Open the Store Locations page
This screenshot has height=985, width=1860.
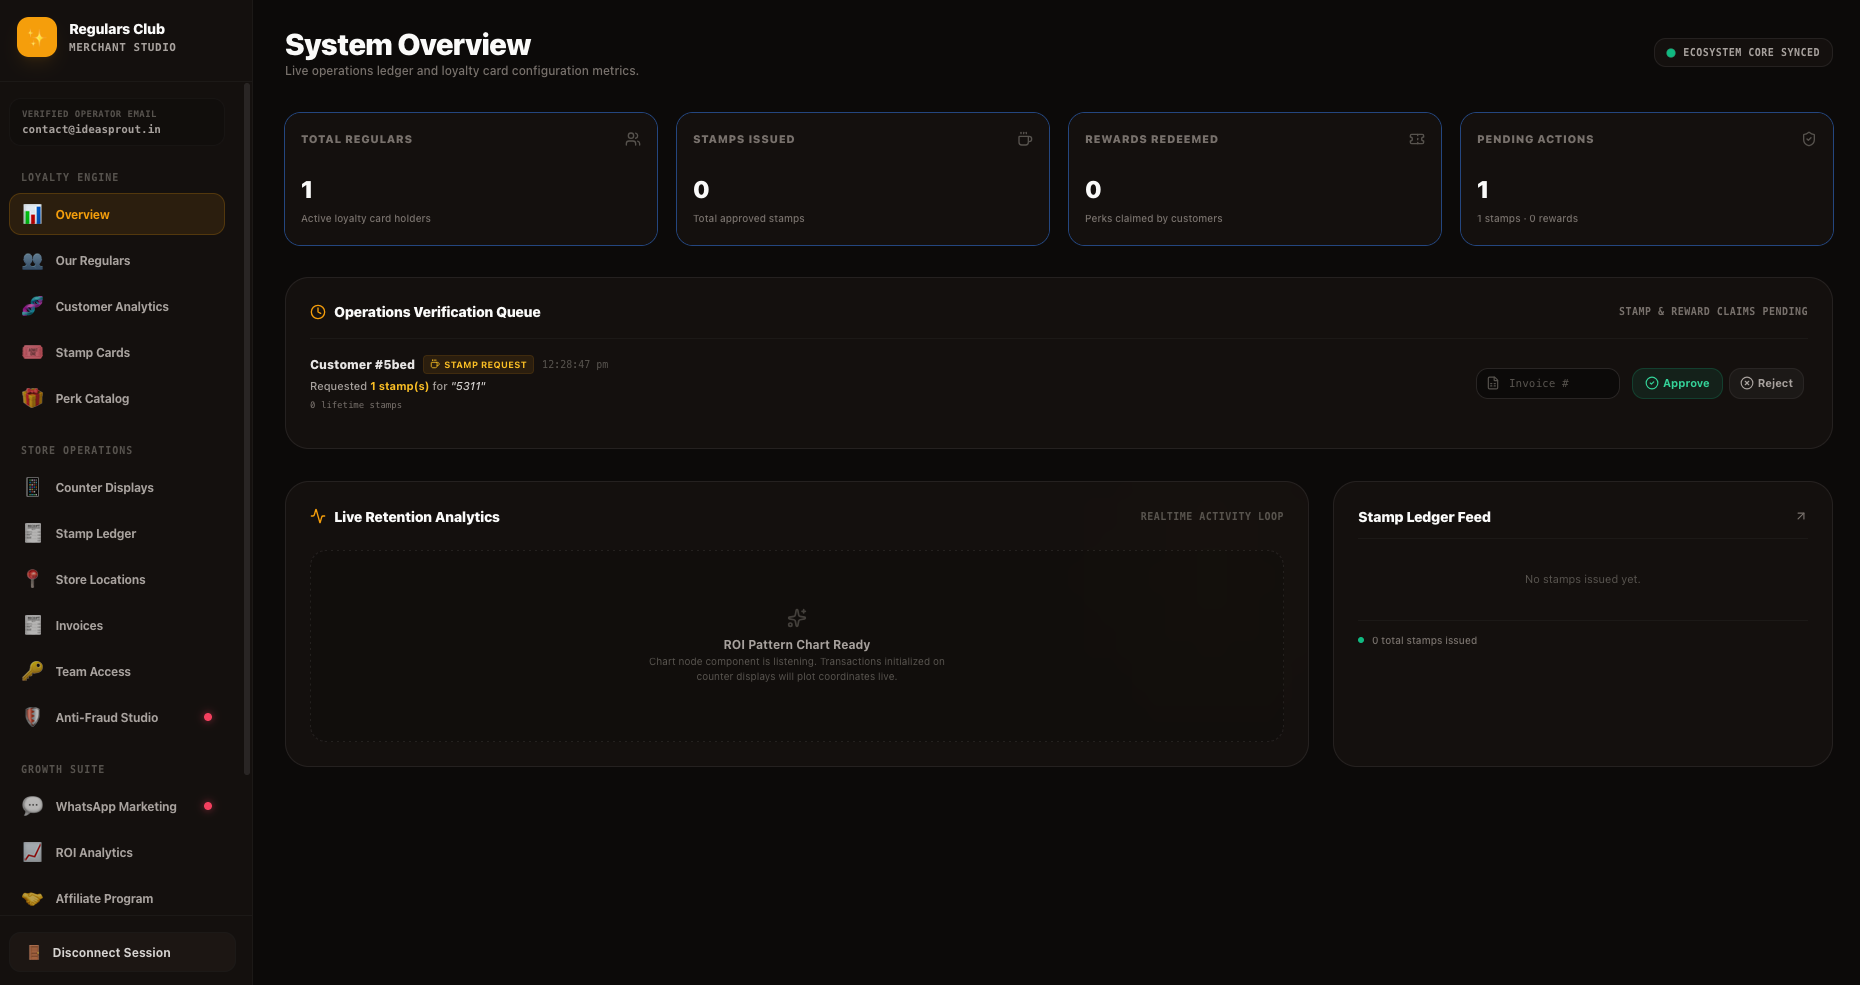coord(117,579)
